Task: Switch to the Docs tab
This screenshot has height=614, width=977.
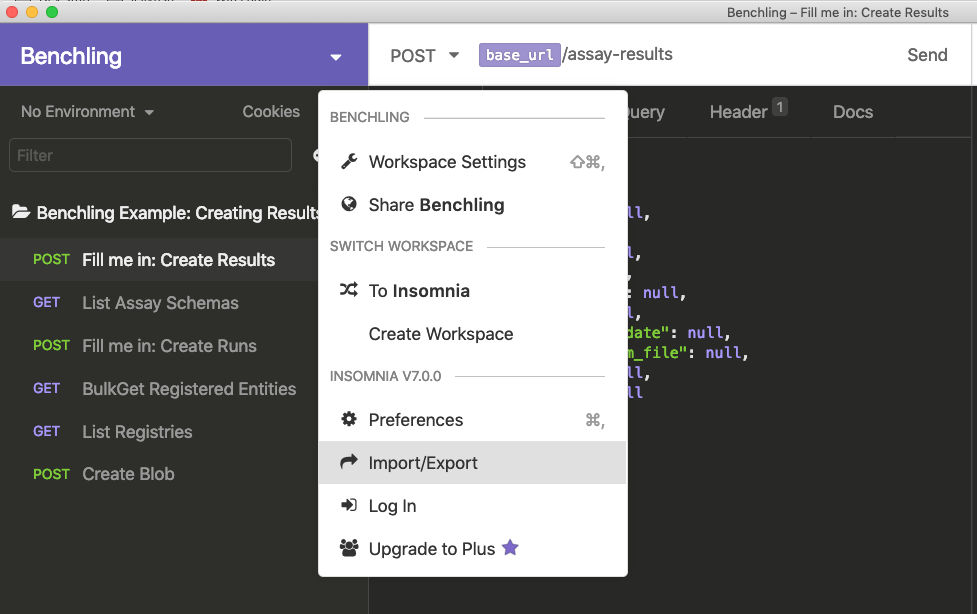Action: (852, 112)
